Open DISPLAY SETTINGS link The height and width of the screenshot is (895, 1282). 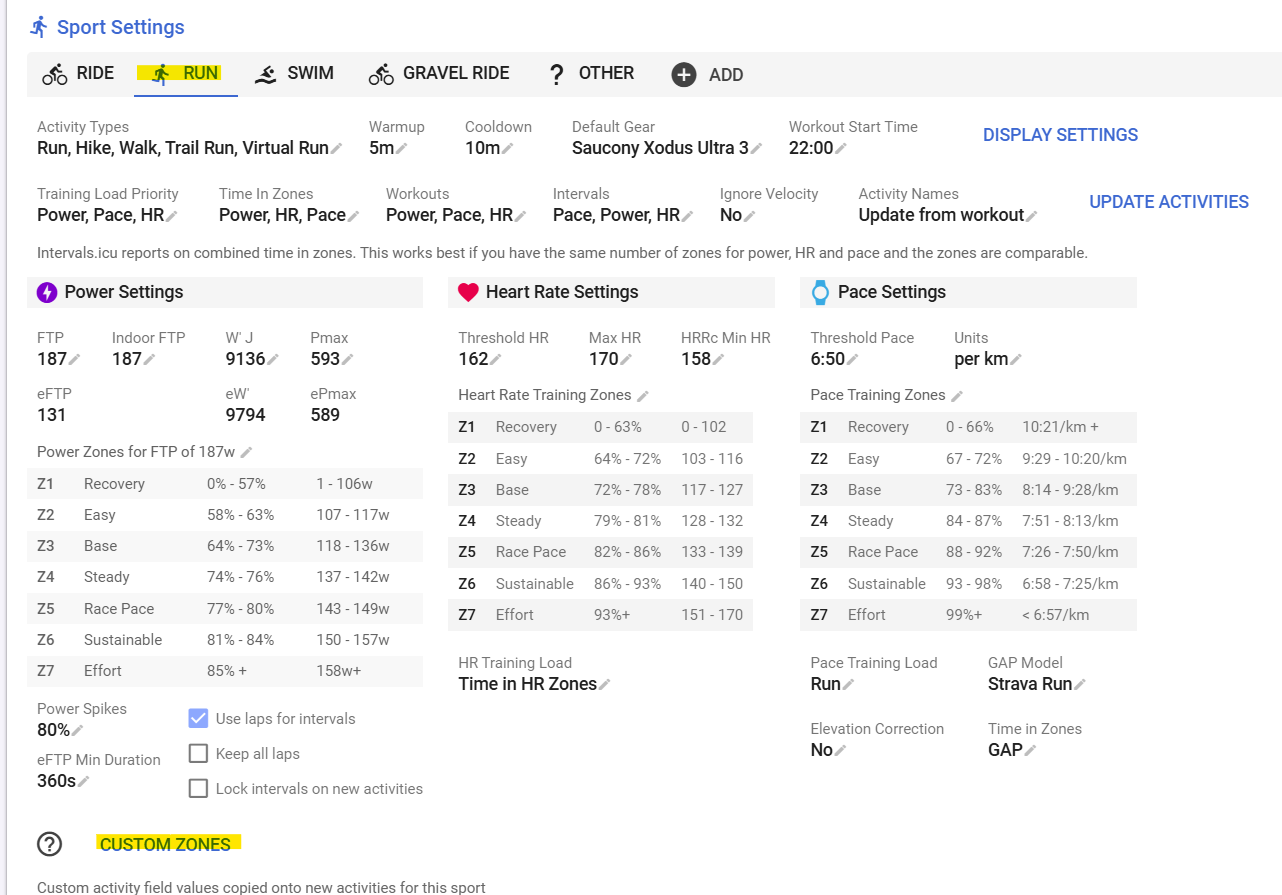coord(1060,135)
